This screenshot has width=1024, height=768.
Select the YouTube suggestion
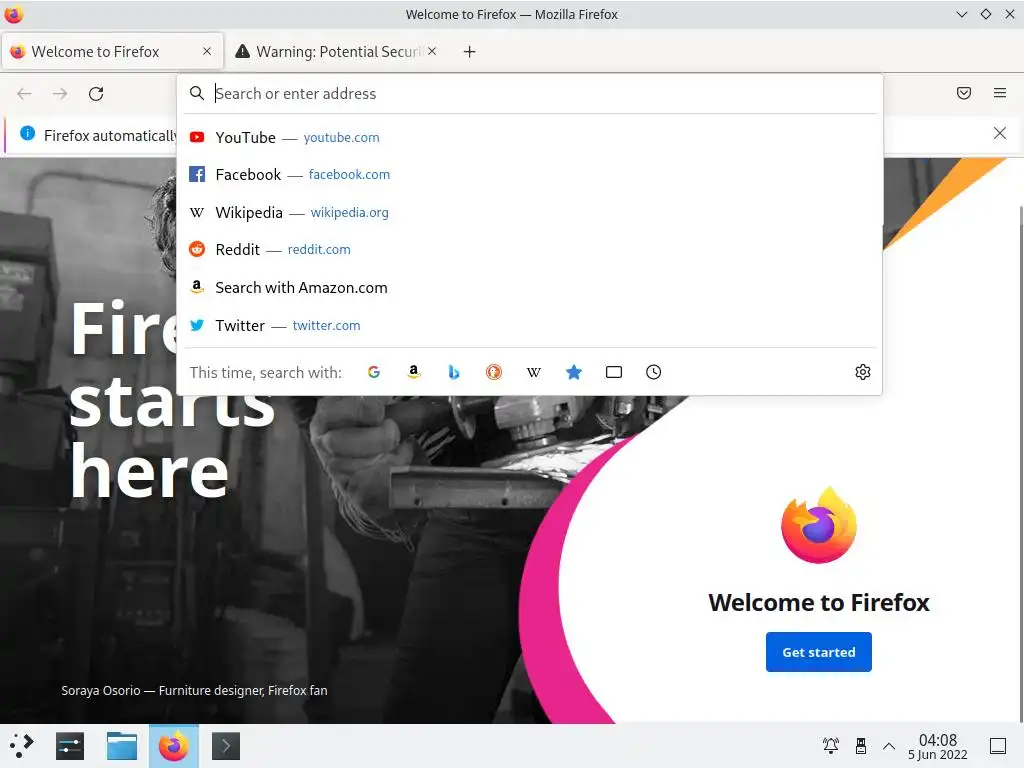pyautogui.click(x=529, y=137)
